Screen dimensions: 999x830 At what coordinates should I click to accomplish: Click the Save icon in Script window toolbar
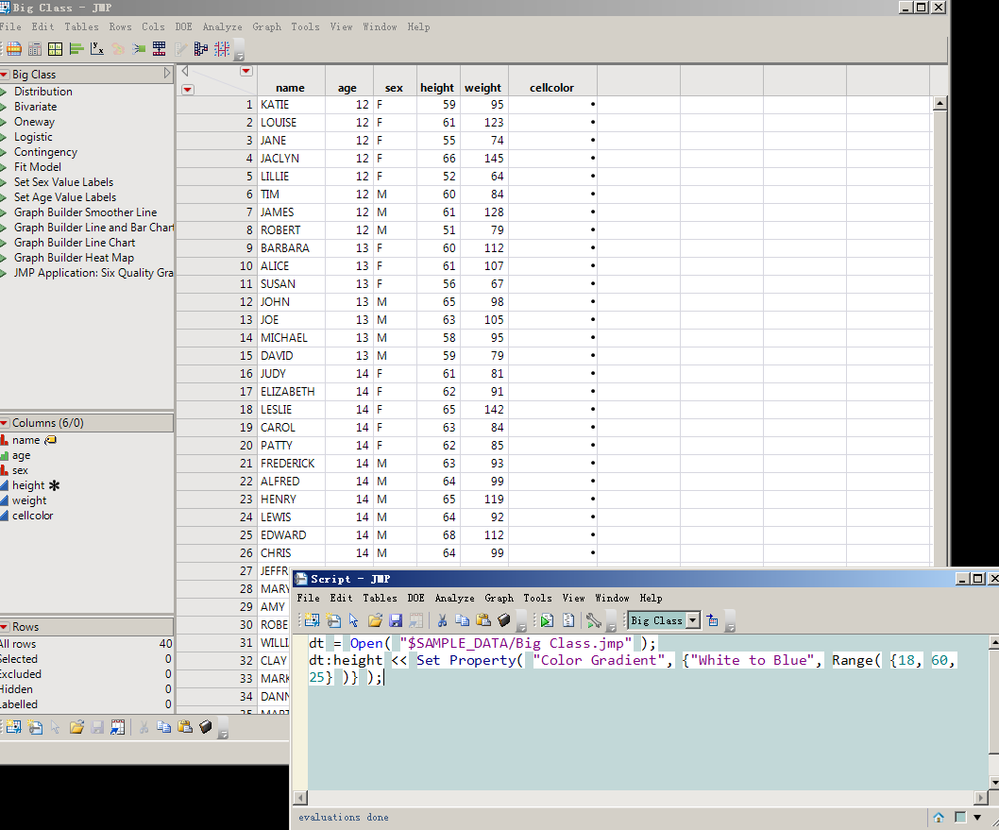(395, 621)
